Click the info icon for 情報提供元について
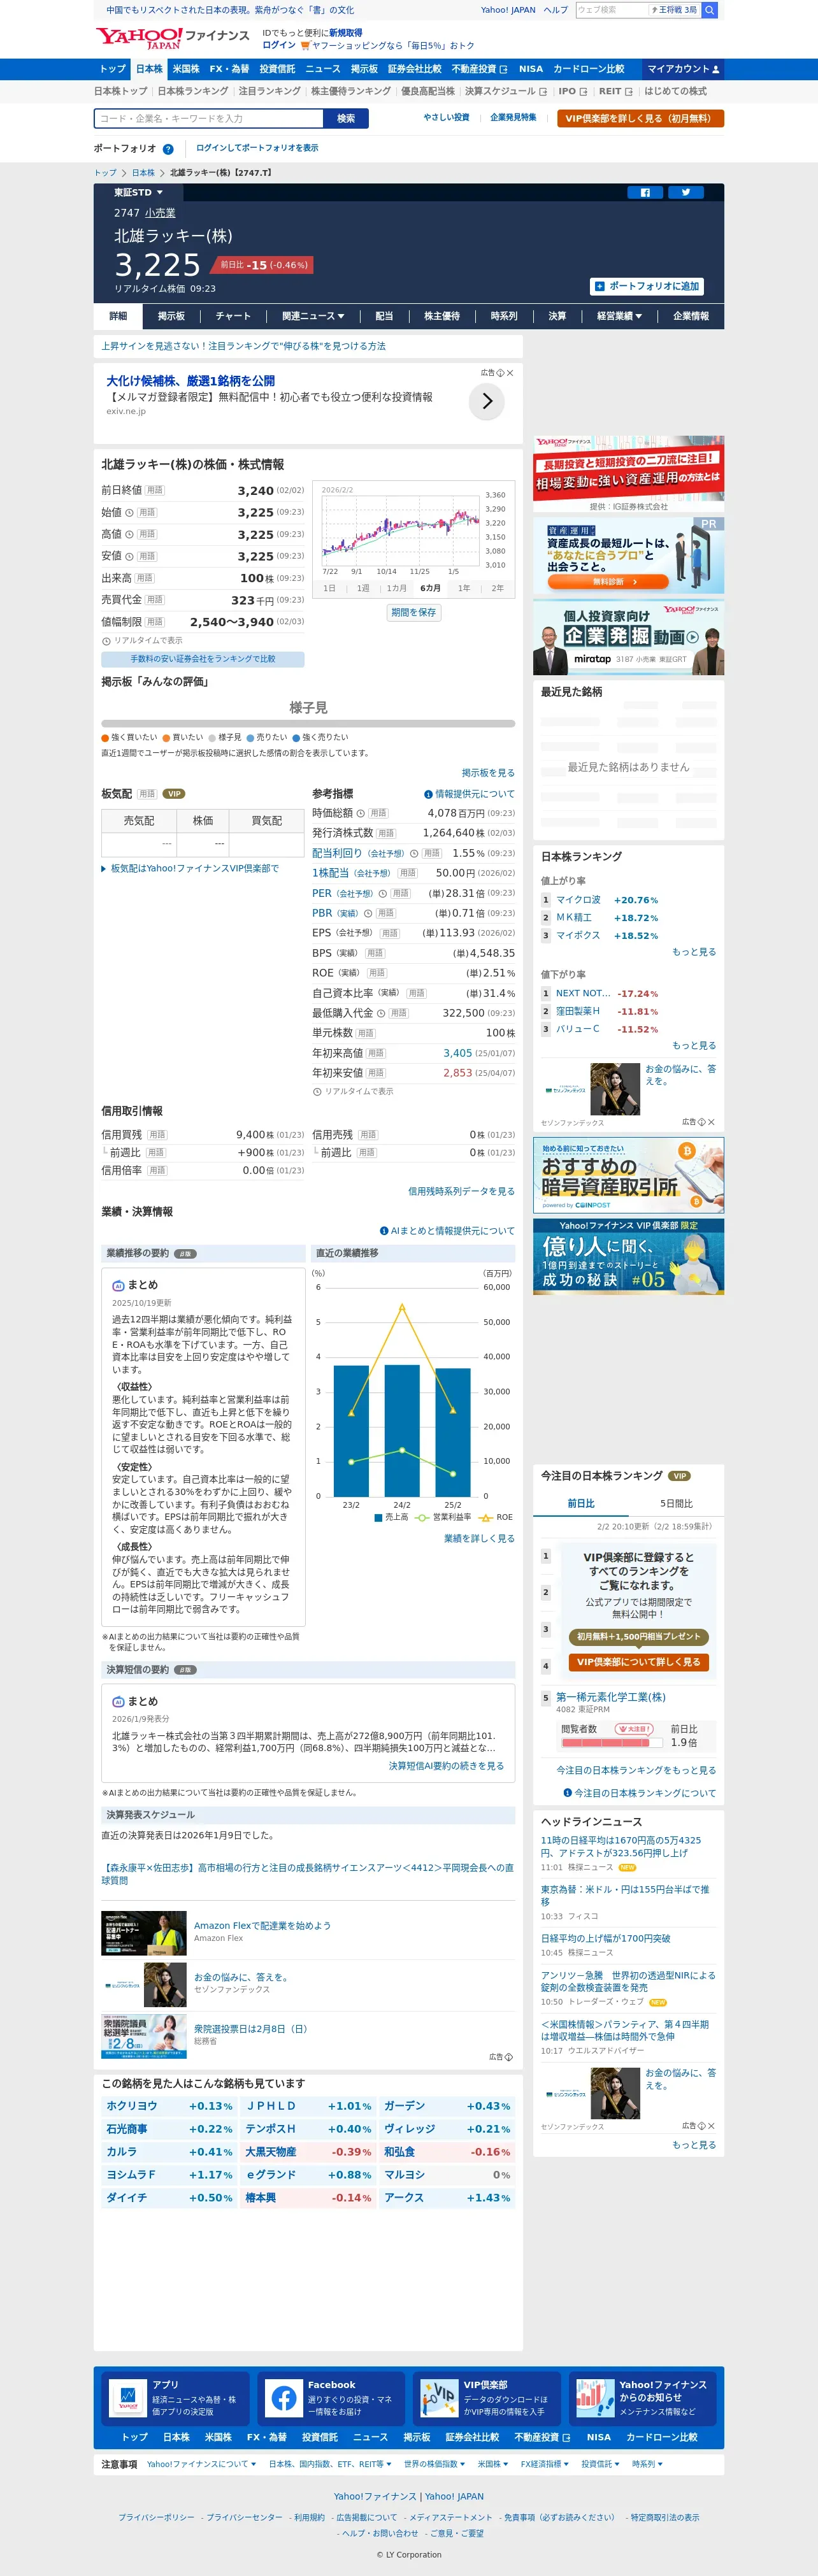The width and height of the screenshot is (818, 2576). (428, 794)
